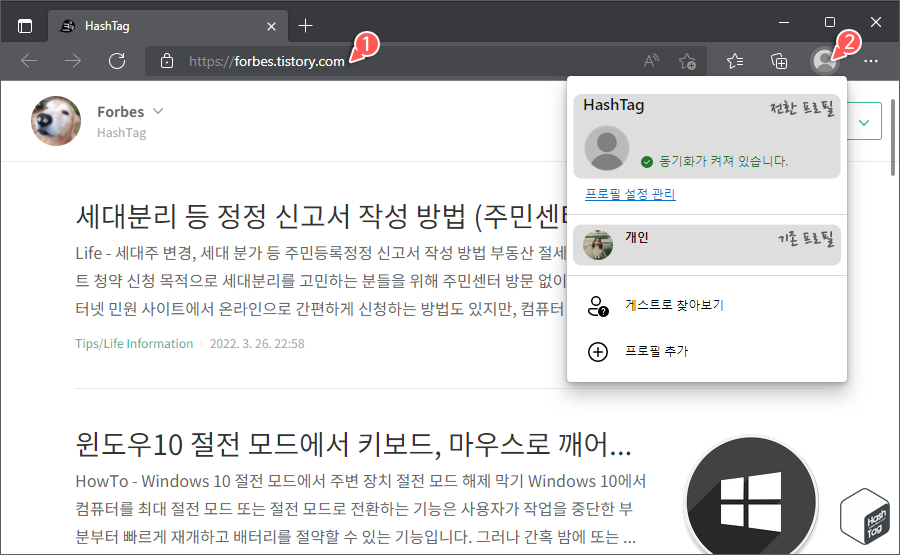Click the vertical page scrollbar
Screen dimensions: 900x555
tap(893, 138)
